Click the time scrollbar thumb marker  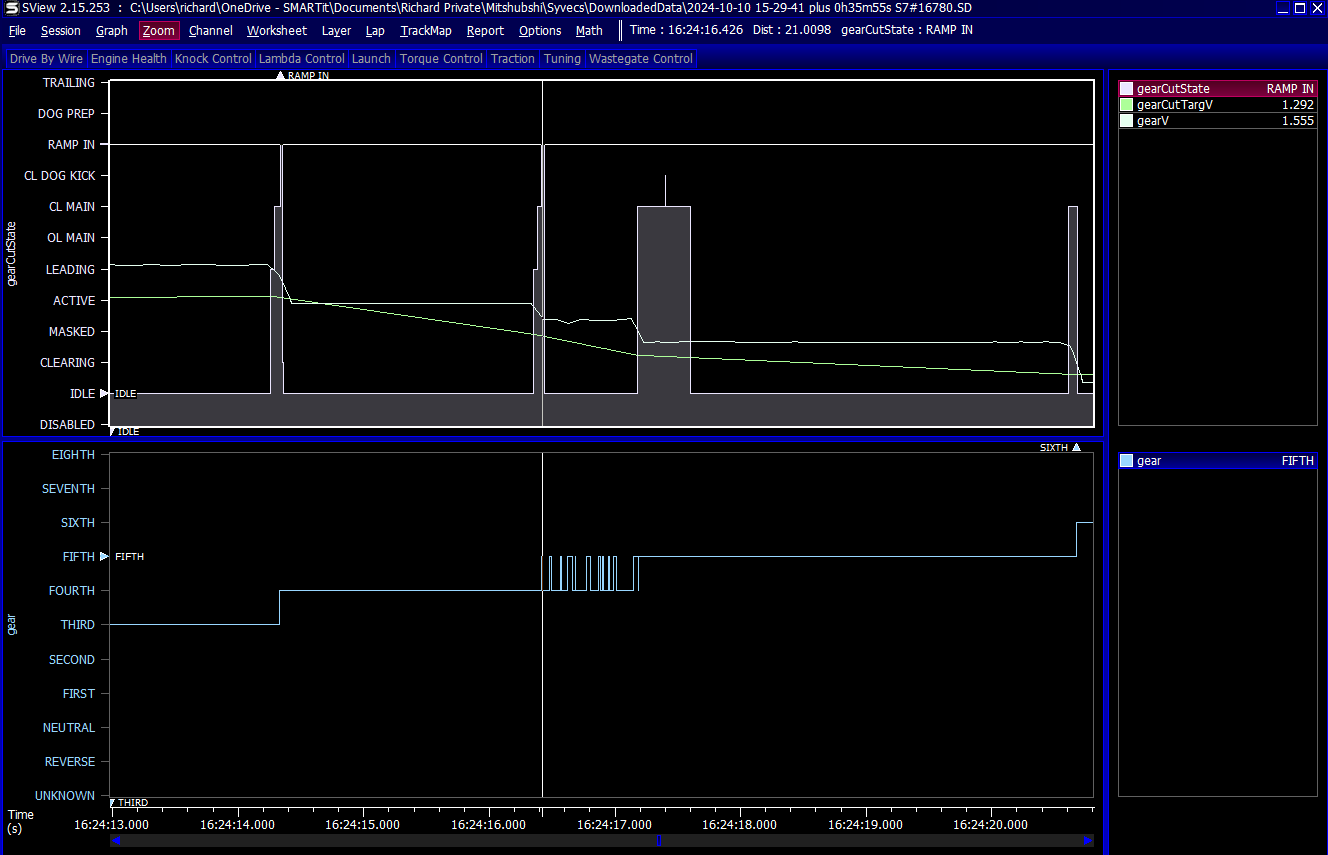[x=659, y=841]
